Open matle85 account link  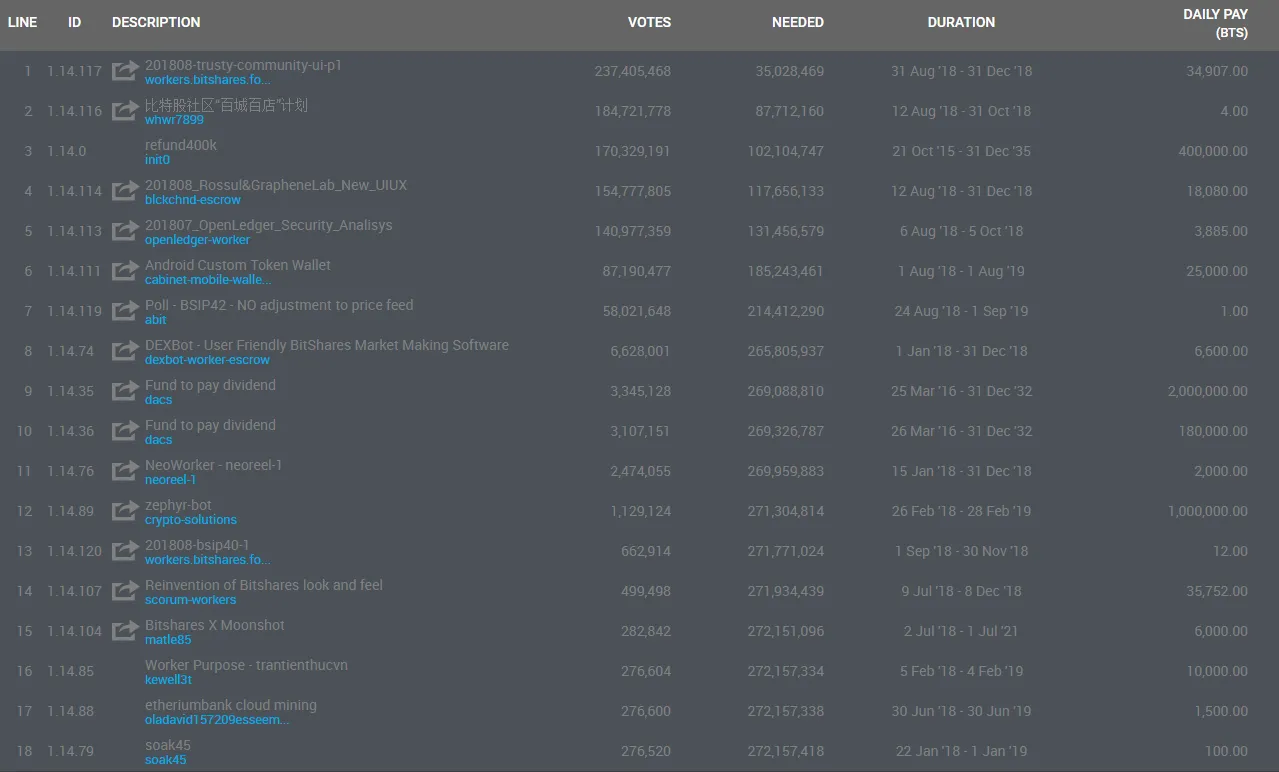168,640
